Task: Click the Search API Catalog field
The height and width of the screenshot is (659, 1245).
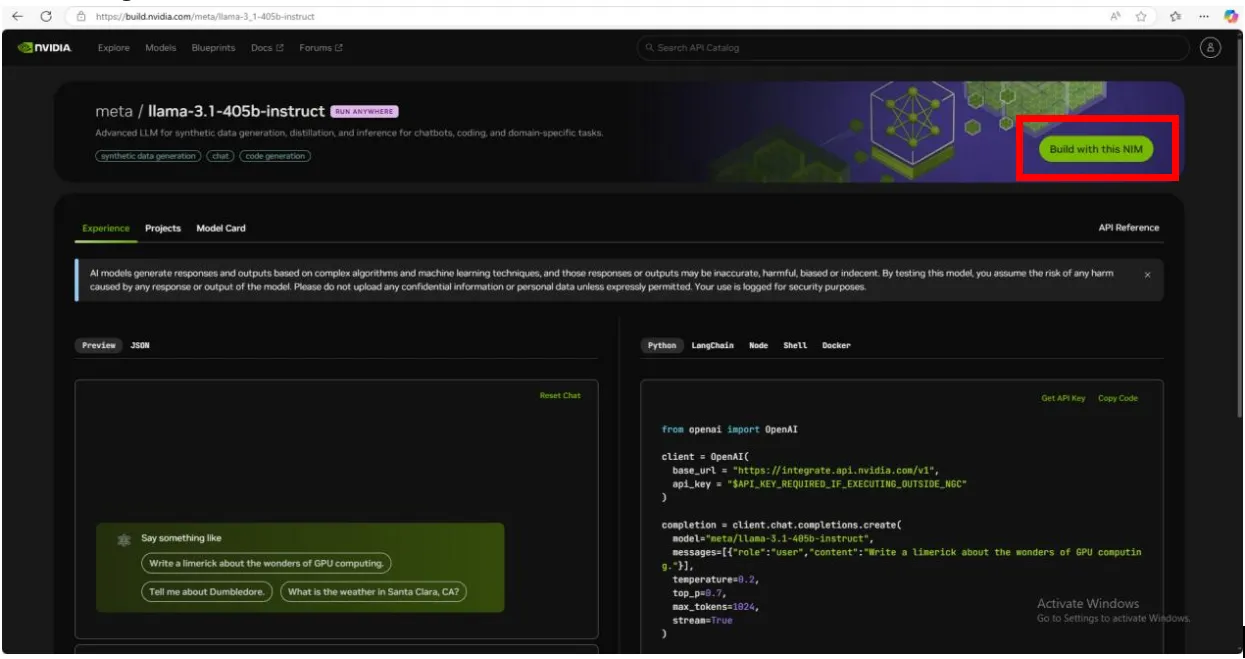Action: point(913,48)
